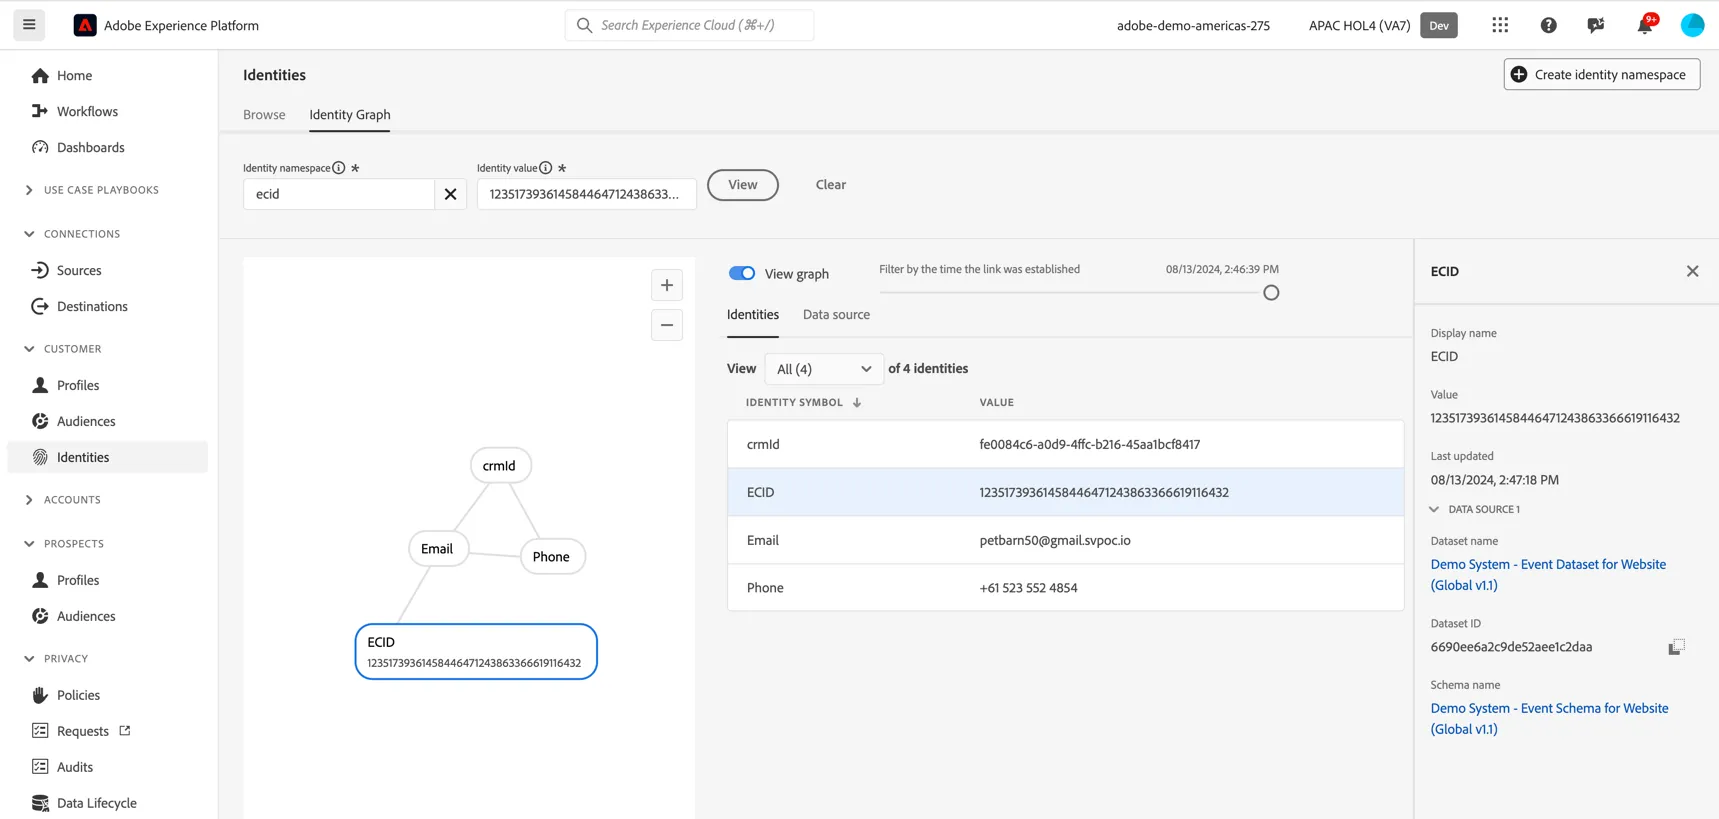Viewport: 1719px width, 819px height.
Task: Open the notifications bell
Action: [x=1645, y=25]
